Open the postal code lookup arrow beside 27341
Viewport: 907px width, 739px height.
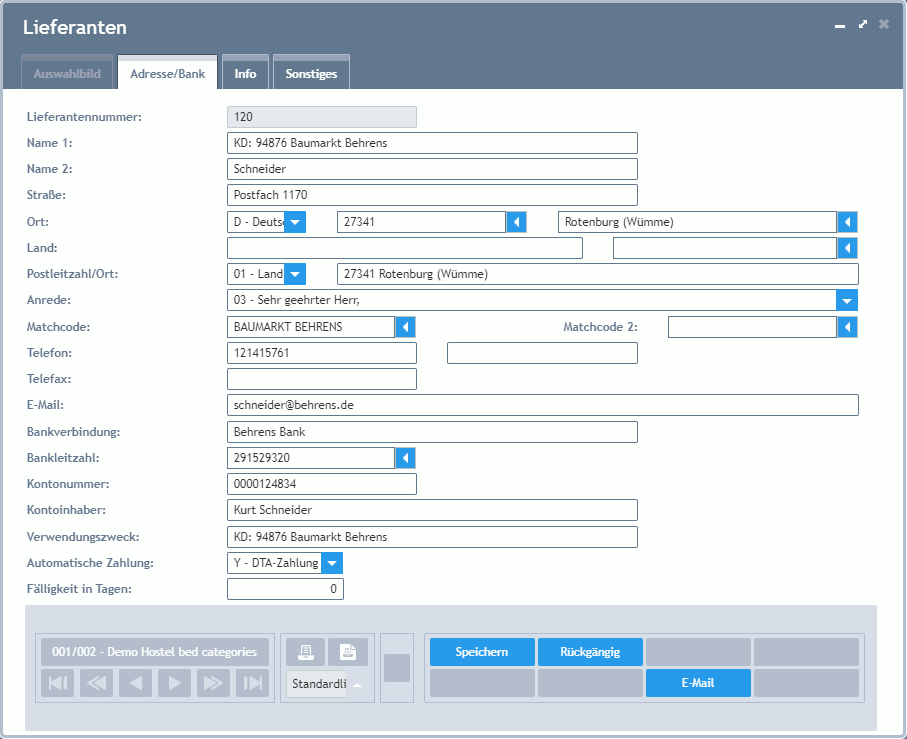517,222
